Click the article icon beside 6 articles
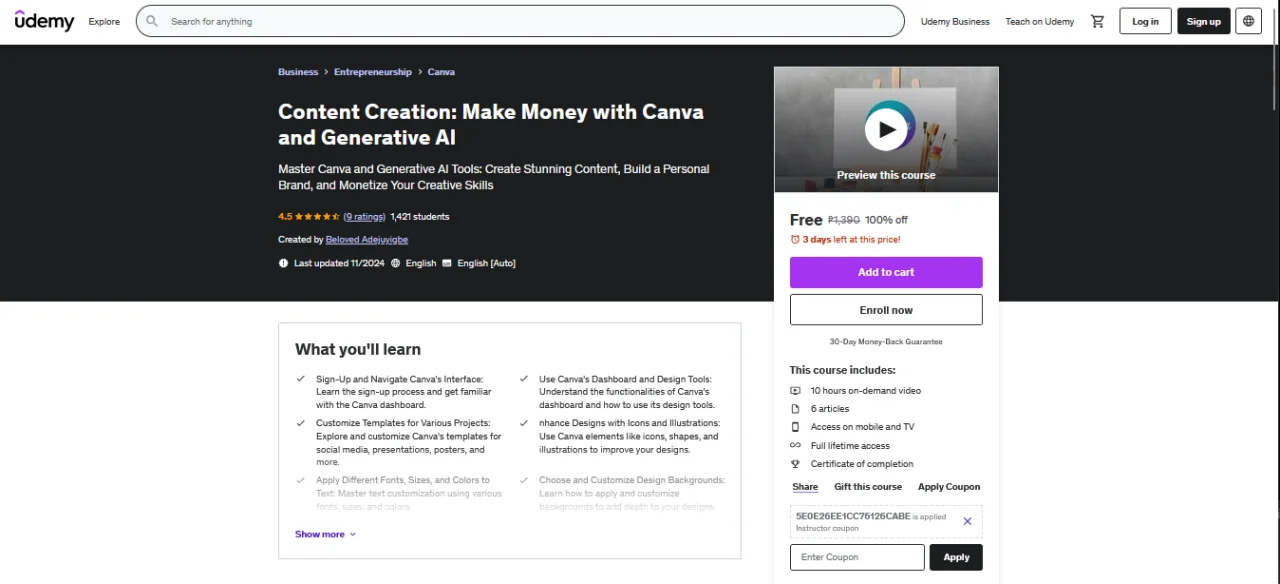1280x584 pixels. pyautogui.click(x=795, y=409)
